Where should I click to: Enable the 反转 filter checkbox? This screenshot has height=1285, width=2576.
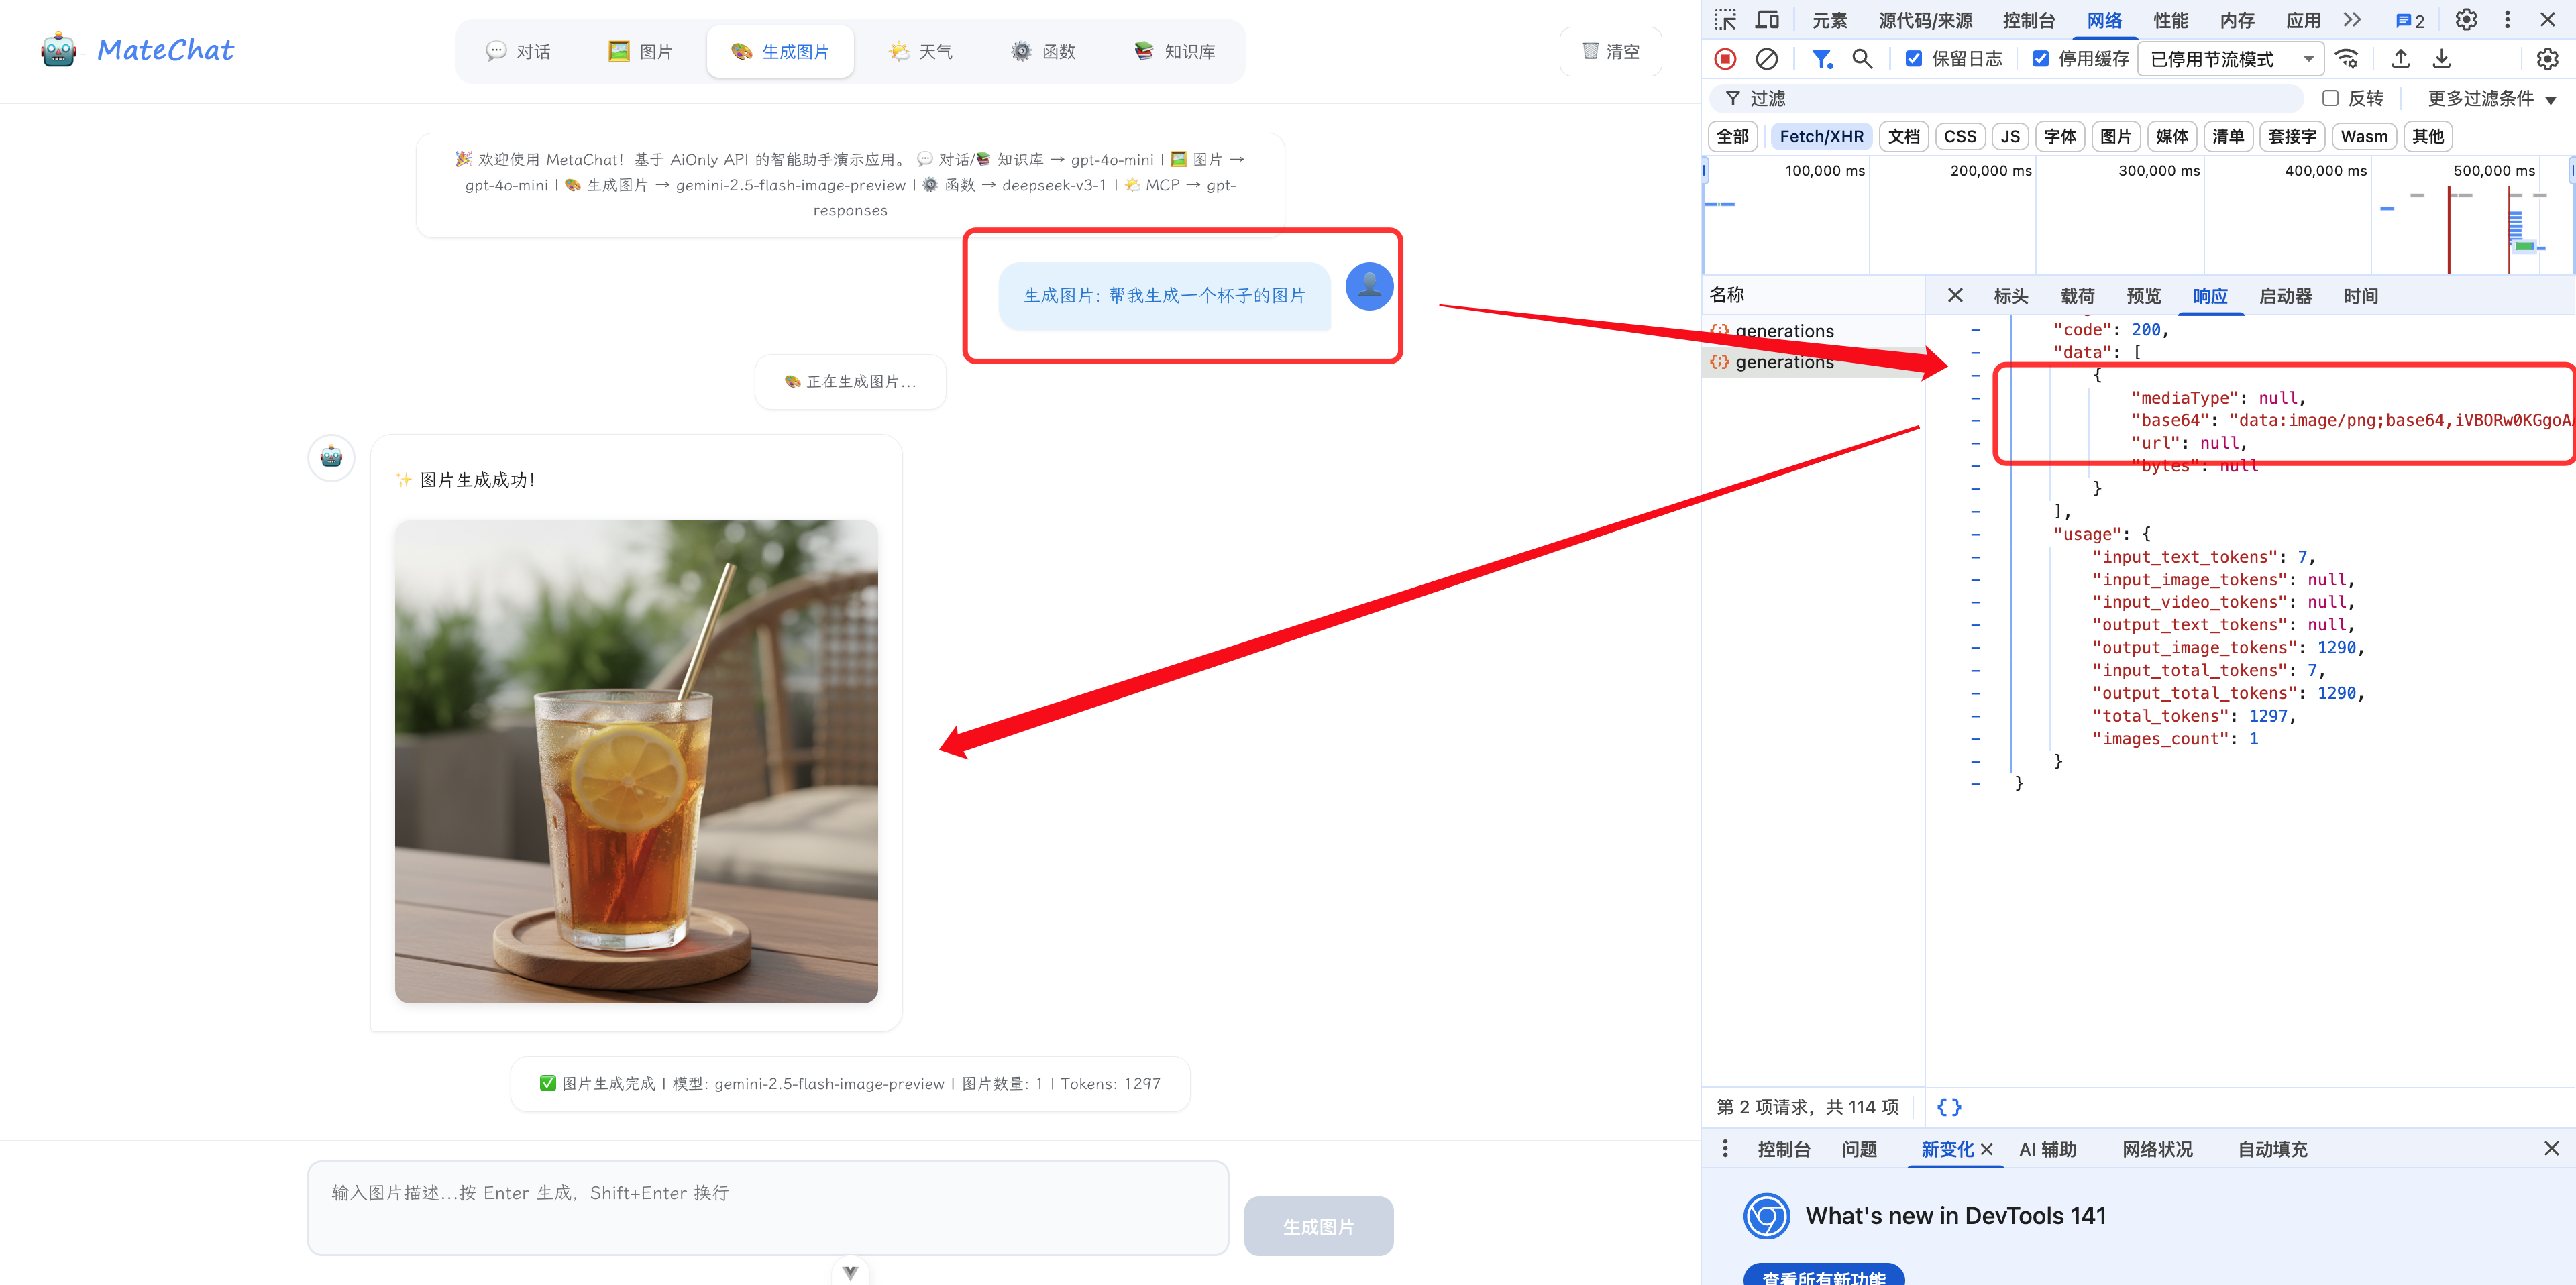(2330, 98)
